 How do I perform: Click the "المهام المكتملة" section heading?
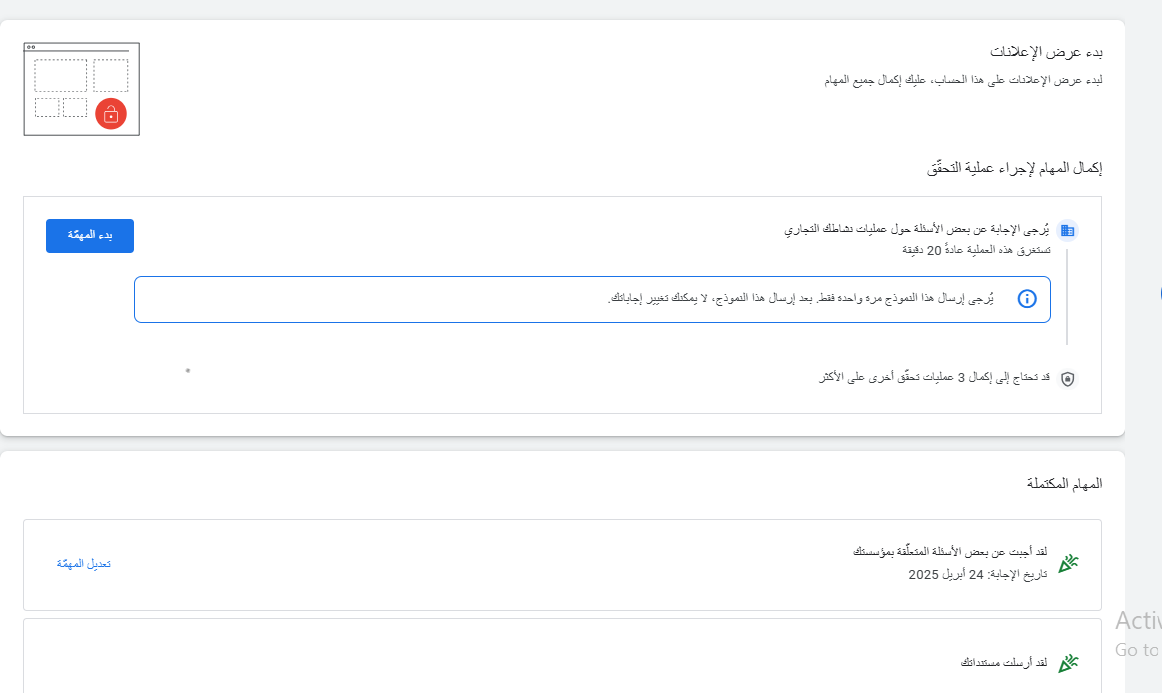[x=1064, y=484]
